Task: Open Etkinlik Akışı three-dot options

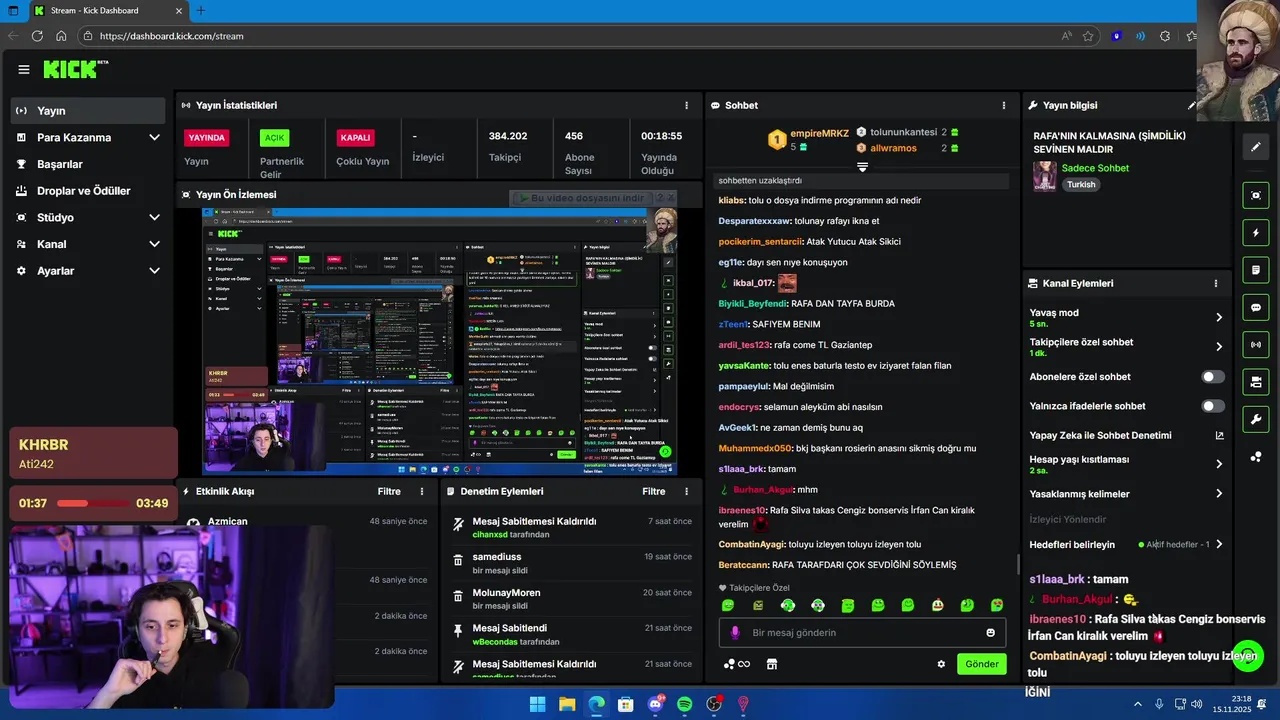Action: pyautogui.click(x=422, y=491)
